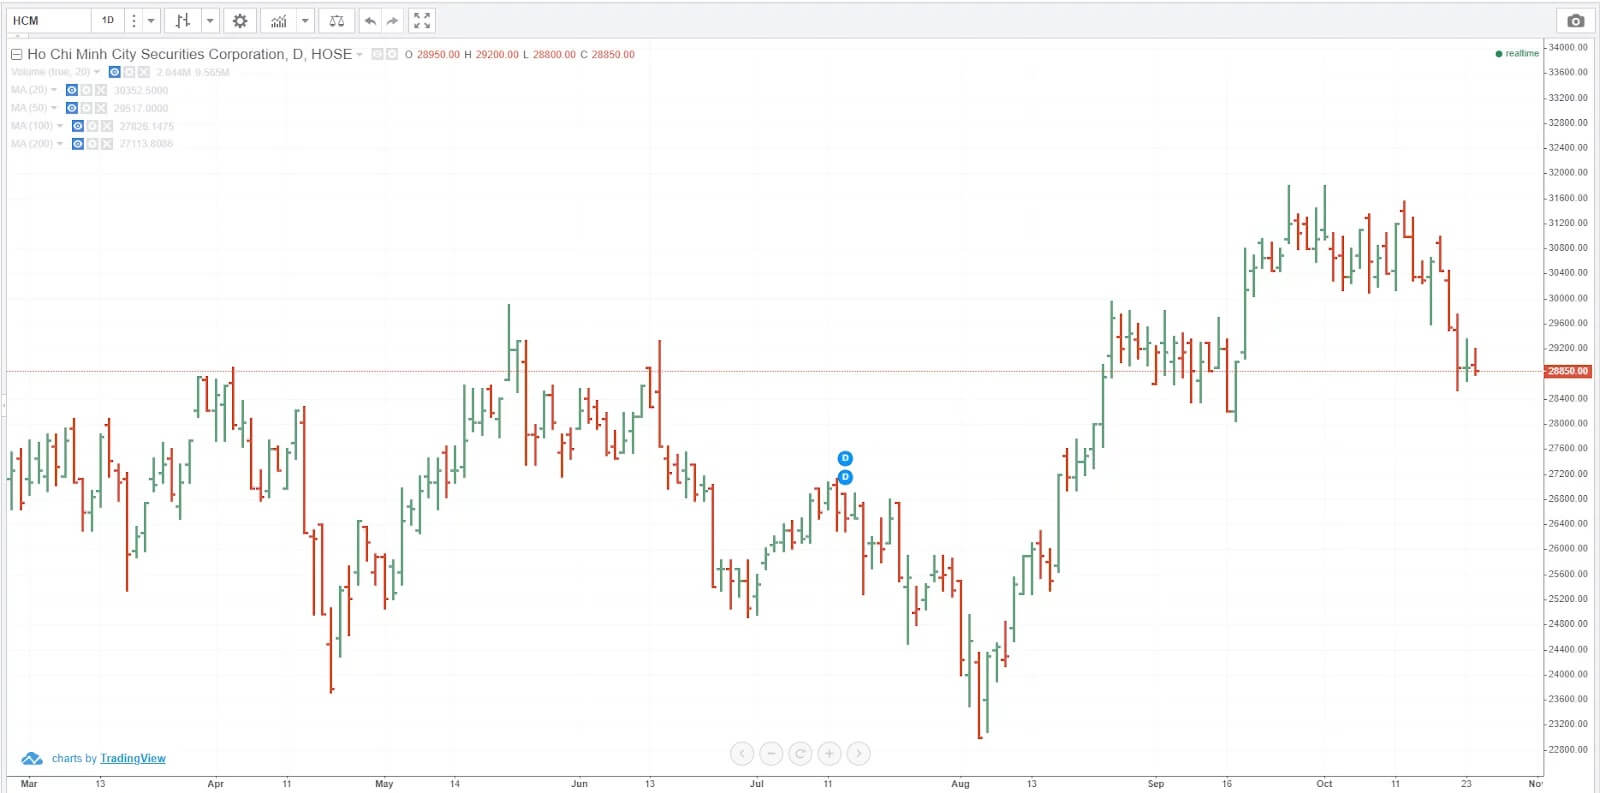Click the scroll left chart button
Image resolution: width=1600 pixels, height=793 pixels.
tap(742, 753)
